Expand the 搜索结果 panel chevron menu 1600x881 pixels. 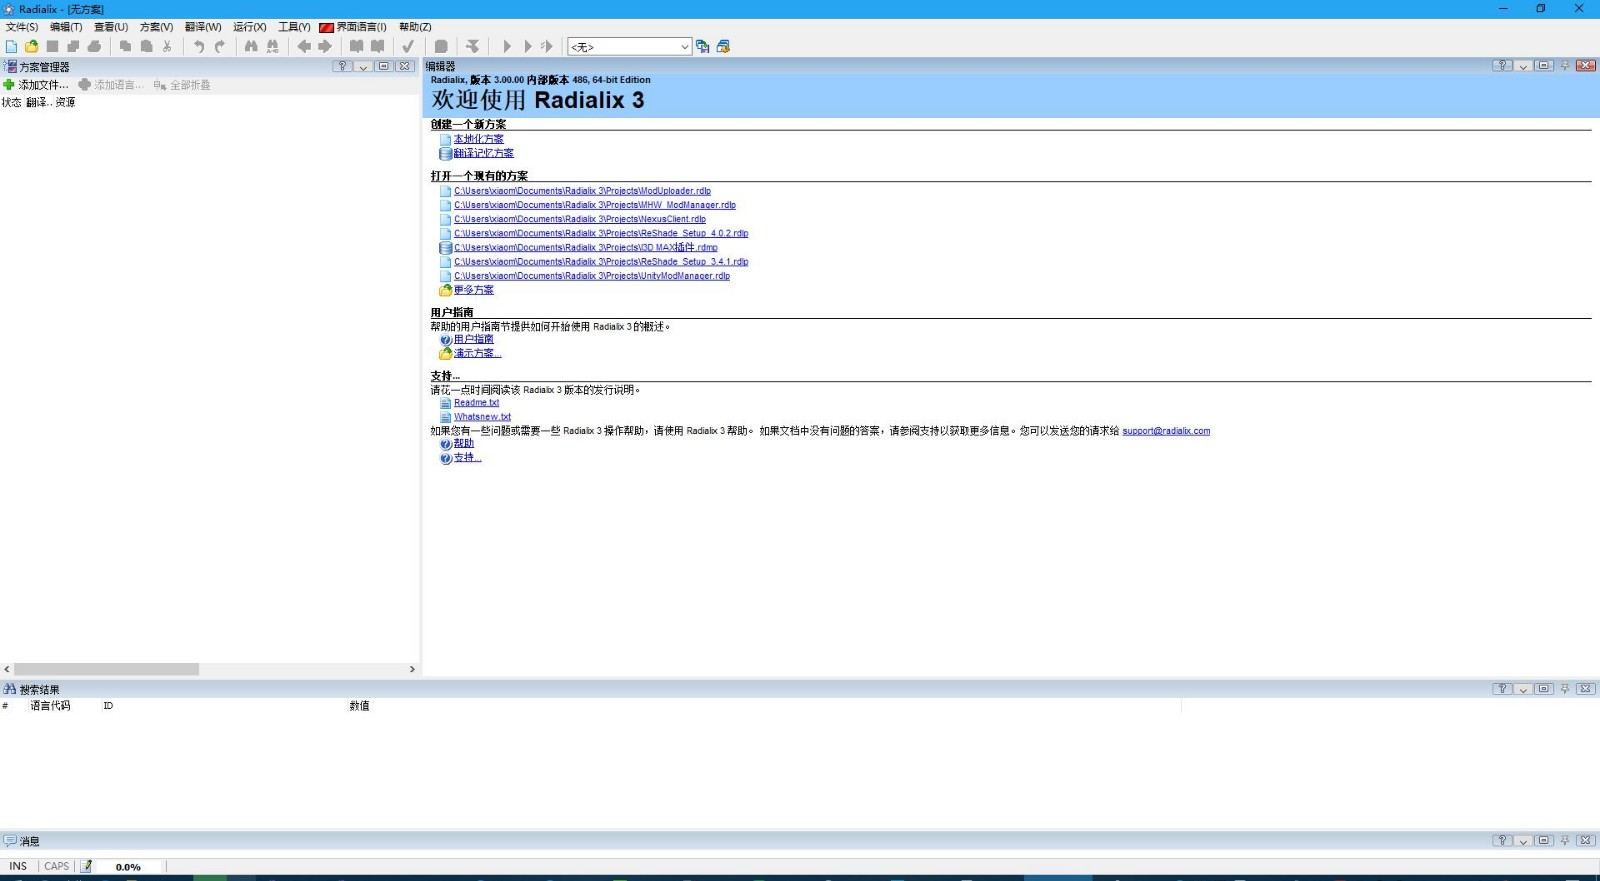[1523, 689]
